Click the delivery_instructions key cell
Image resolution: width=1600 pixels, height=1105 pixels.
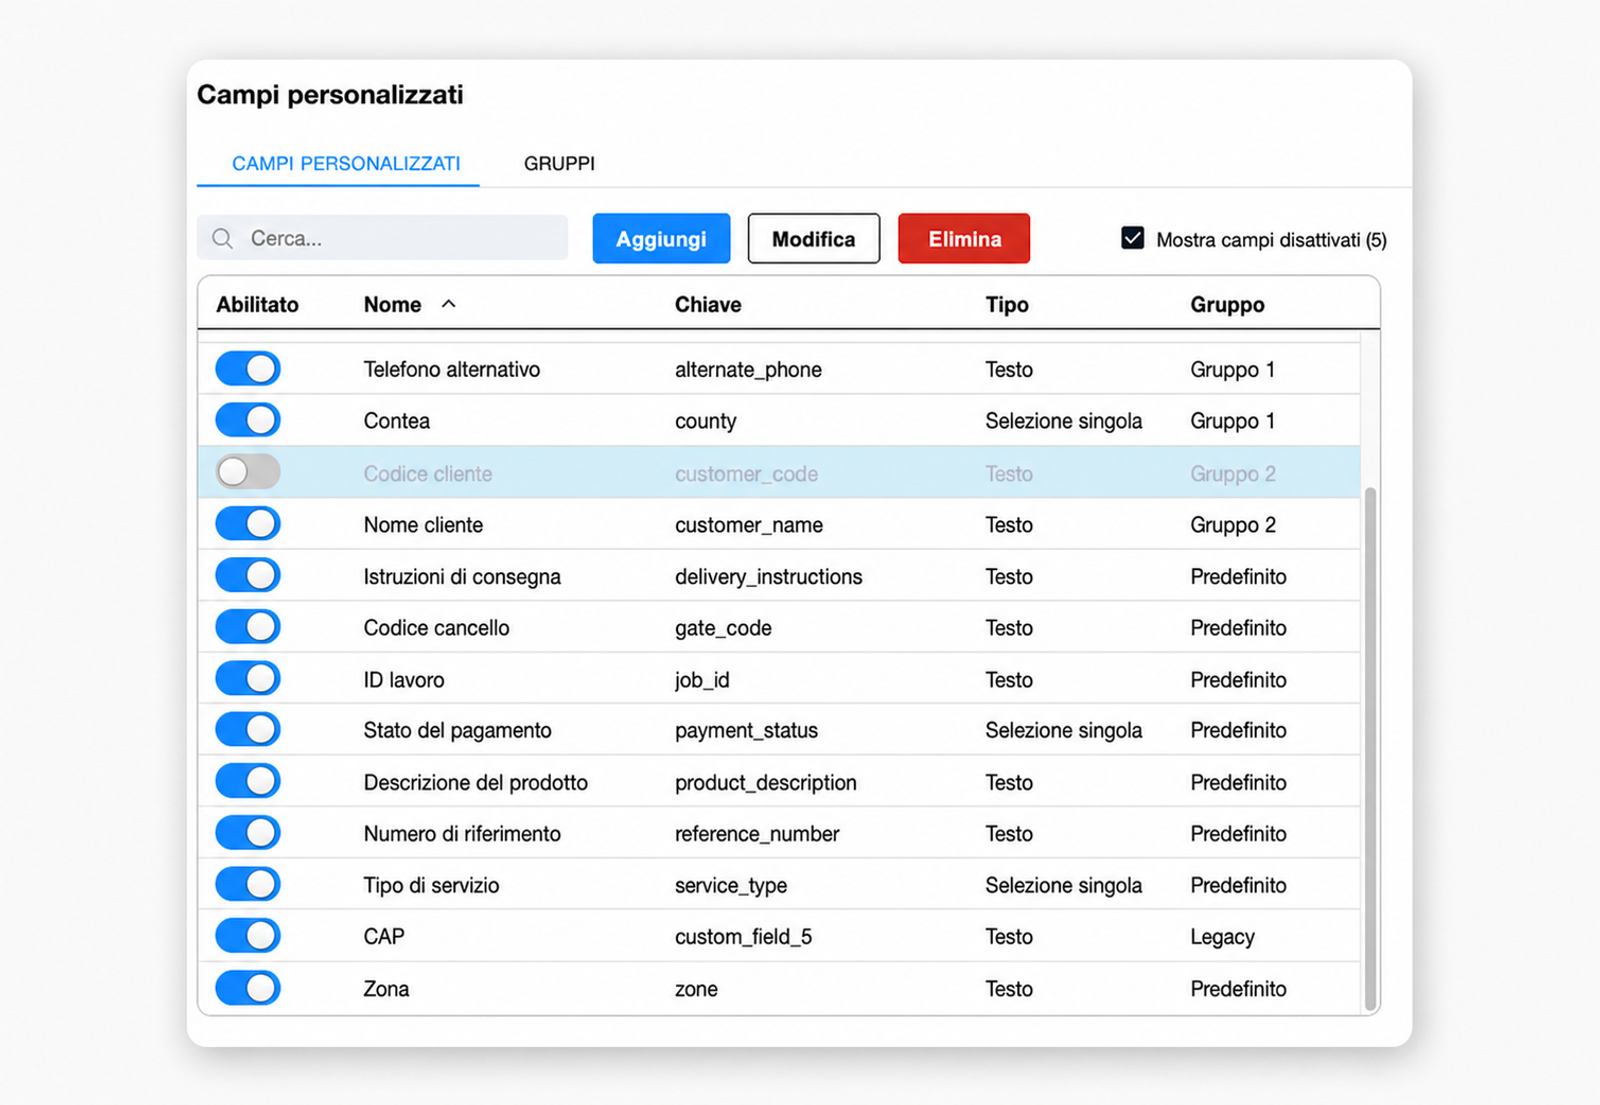click(768, 576)
